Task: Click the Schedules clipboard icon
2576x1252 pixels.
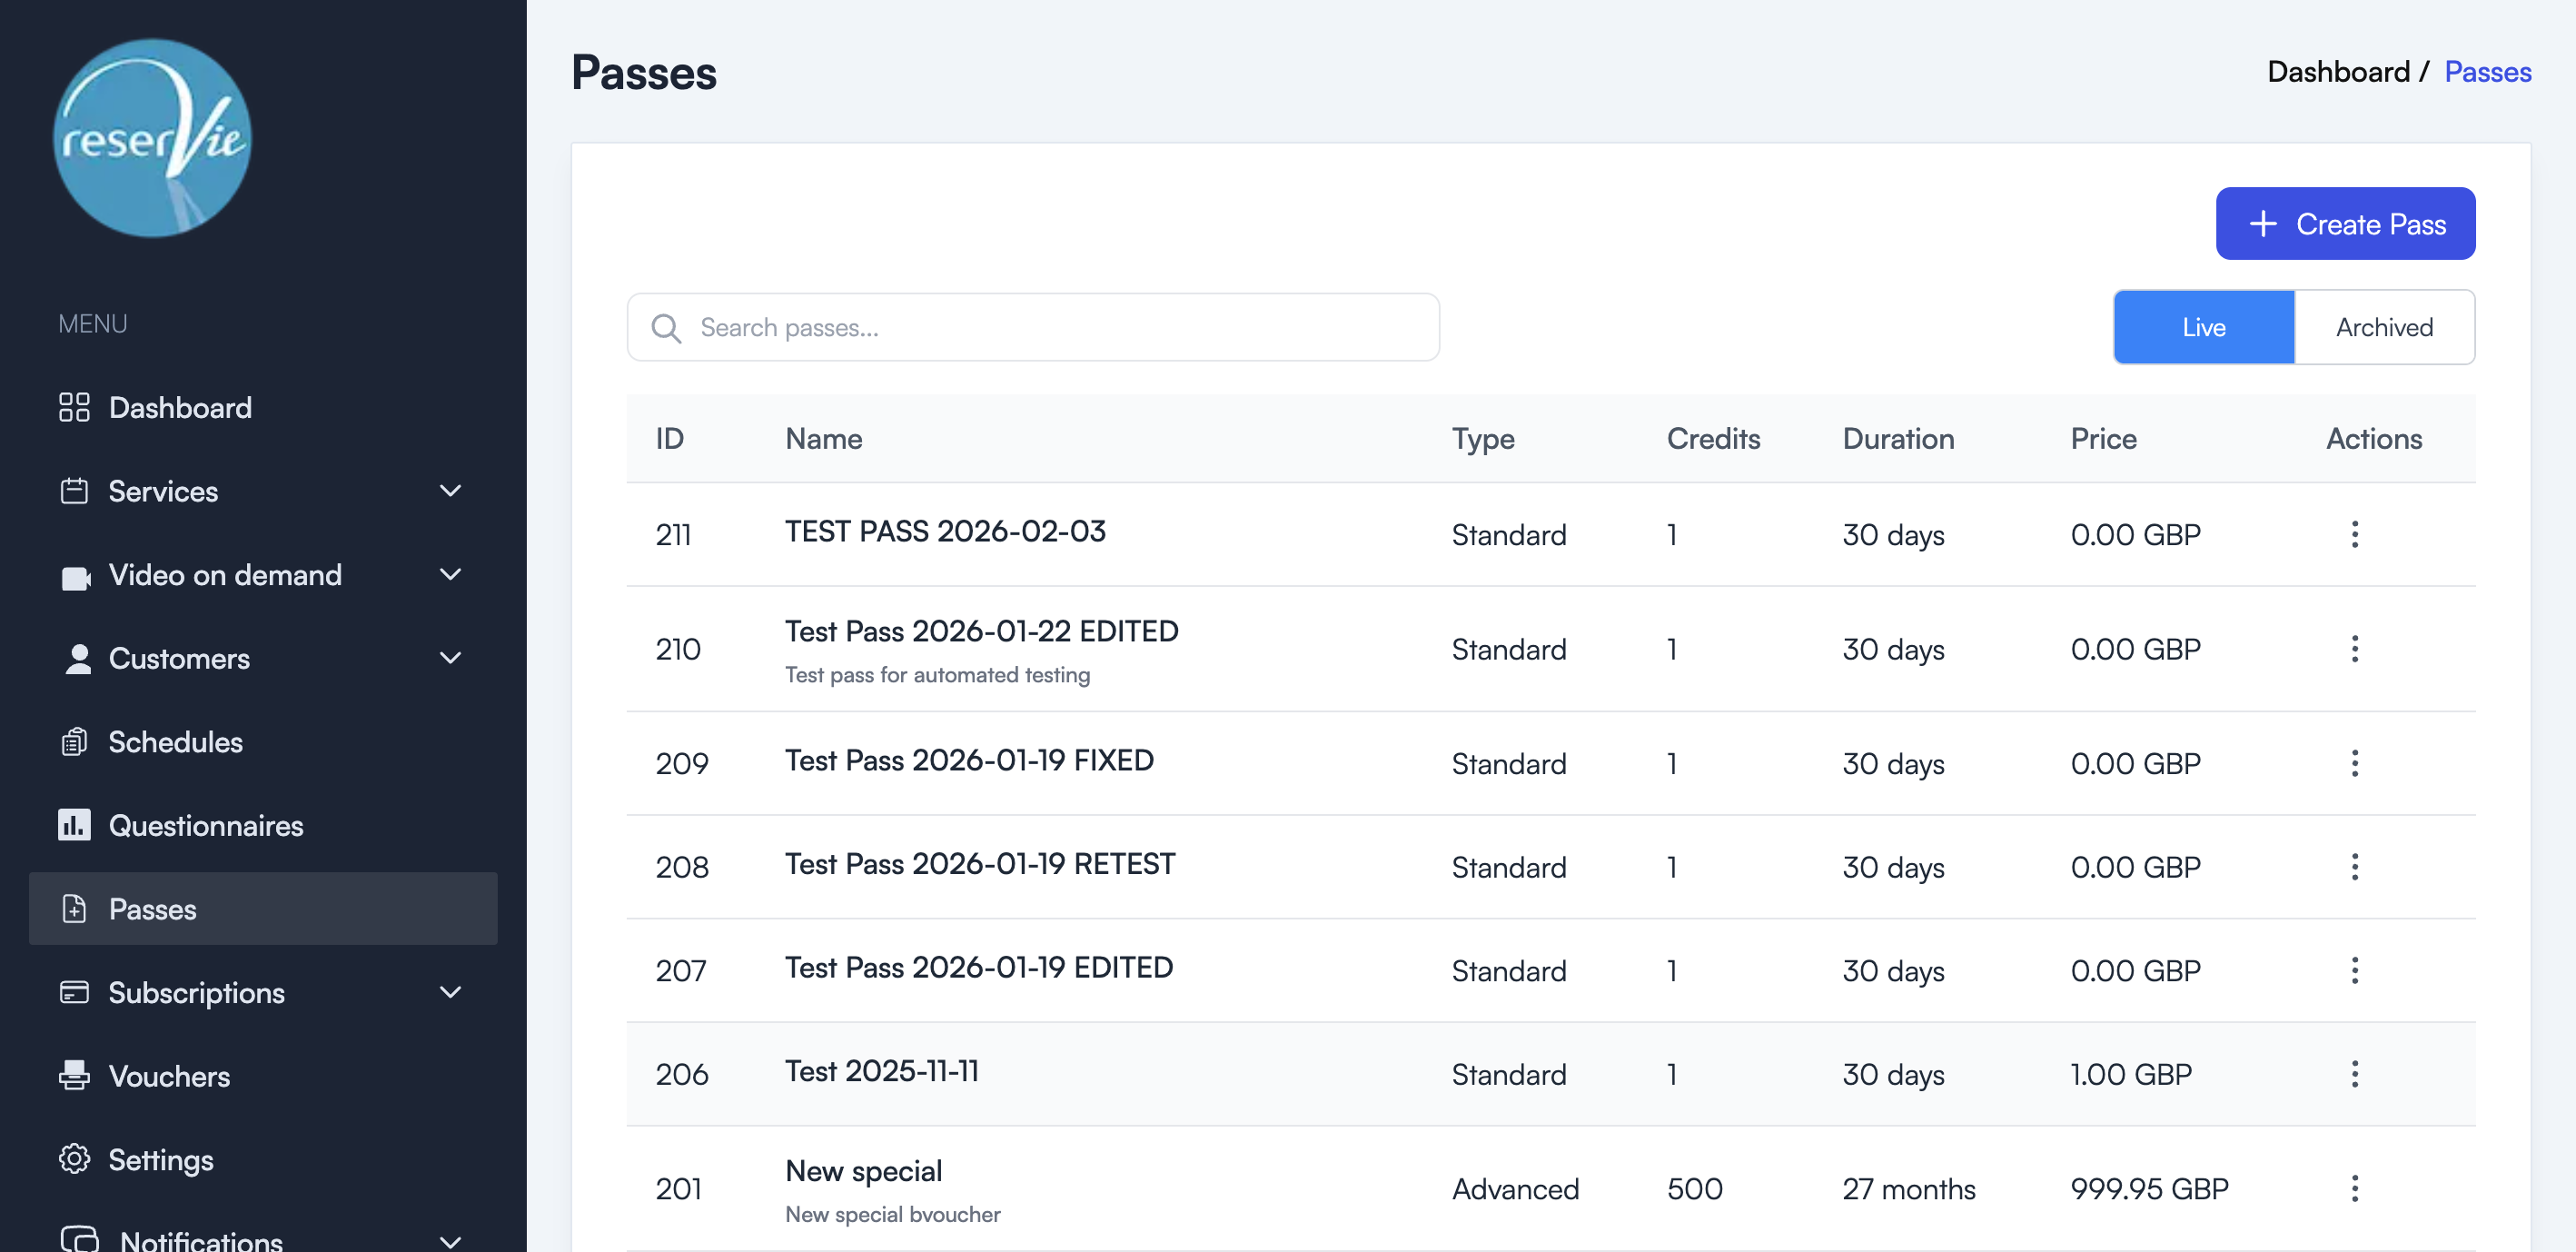Action: click(75, 742)
